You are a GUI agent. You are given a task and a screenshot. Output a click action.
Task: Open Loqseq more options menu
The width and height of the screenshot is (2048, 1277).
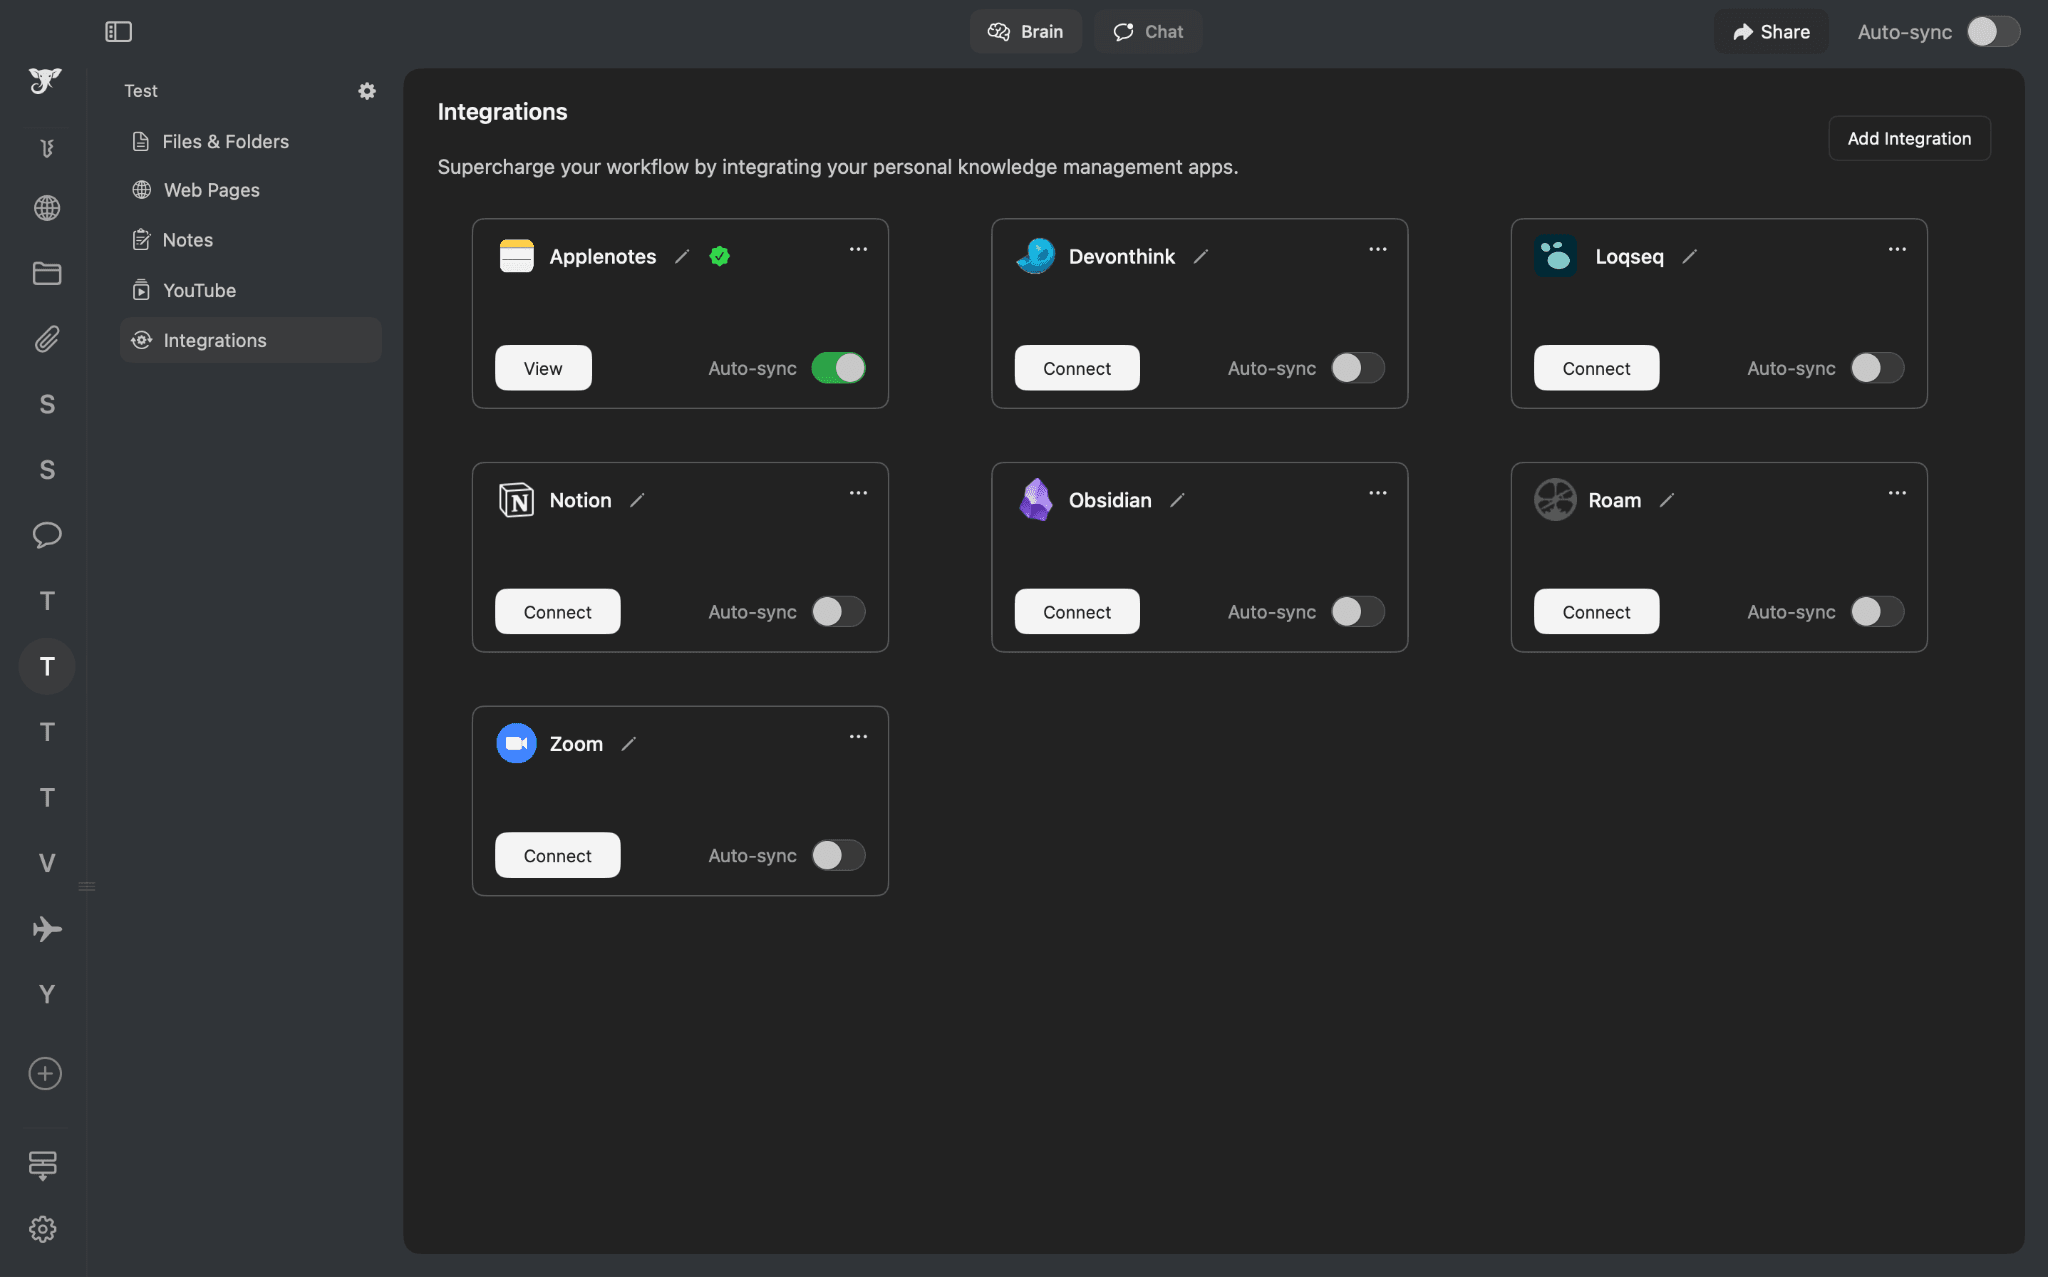pos(1897,249)
